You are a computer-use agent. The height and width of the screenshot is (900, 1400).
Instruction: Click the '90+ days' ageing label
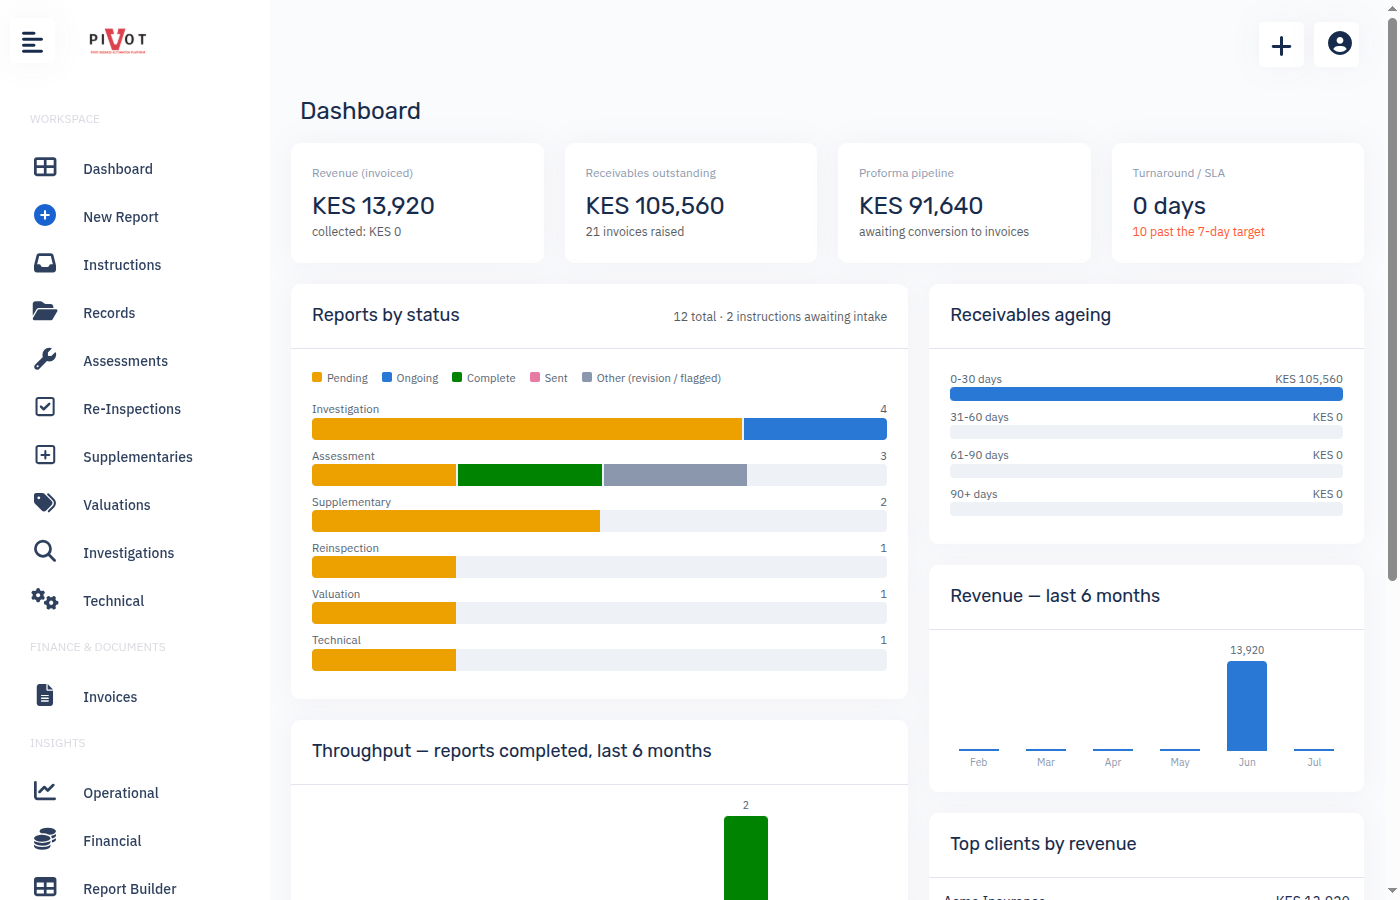(x=974, y=494)
